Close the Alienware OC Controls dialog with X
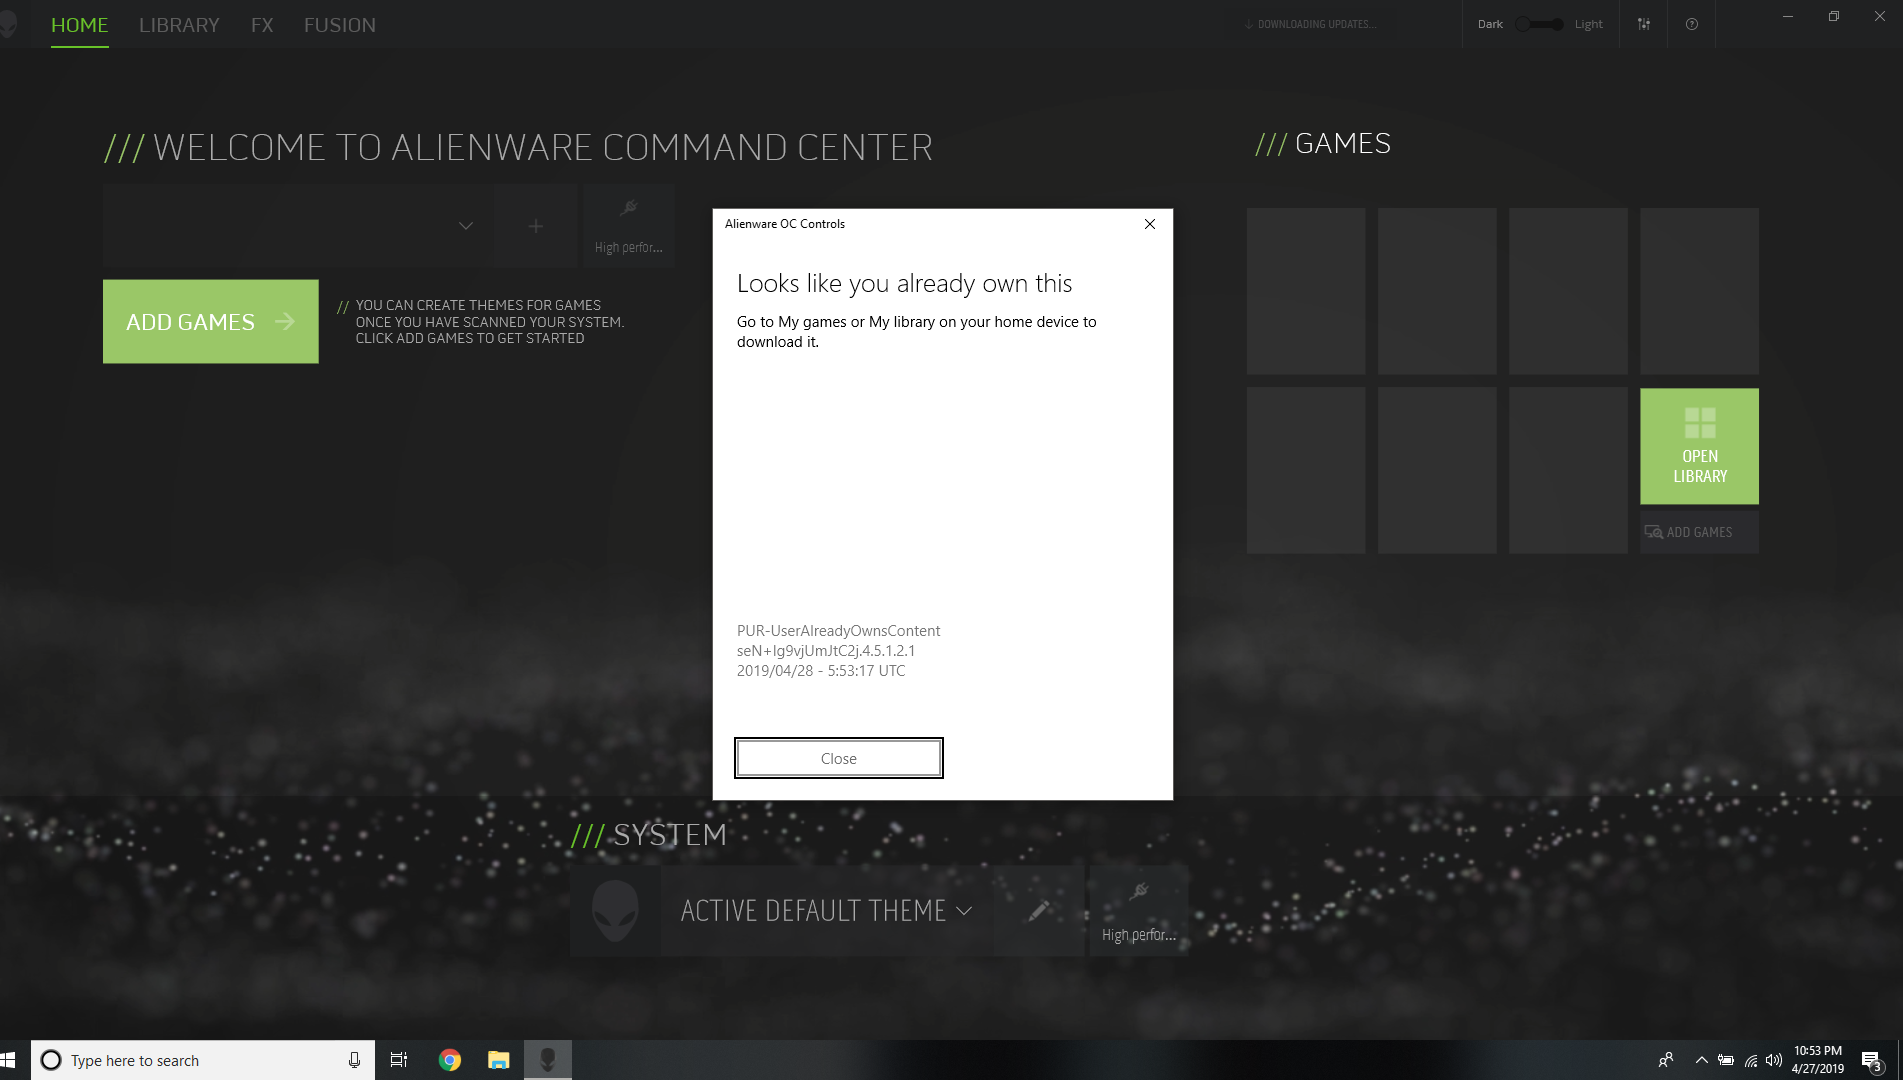Viewport: 1903px width, 1080px height. (x=1150, y=224)
